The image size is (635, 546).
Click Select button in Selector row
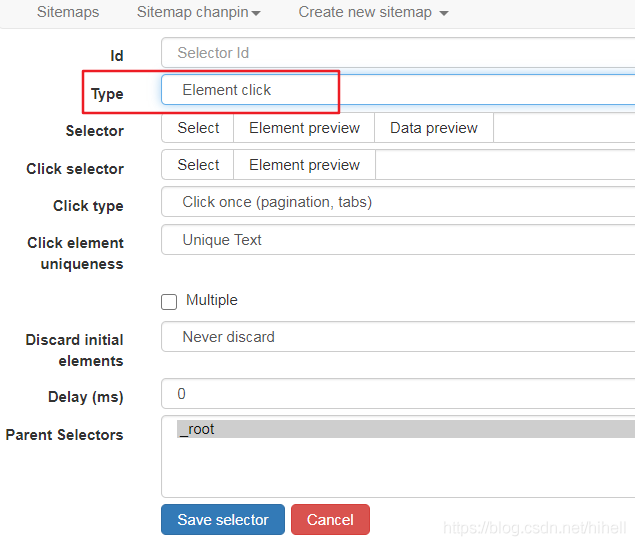pyautogui.click(x=198, y=128)
